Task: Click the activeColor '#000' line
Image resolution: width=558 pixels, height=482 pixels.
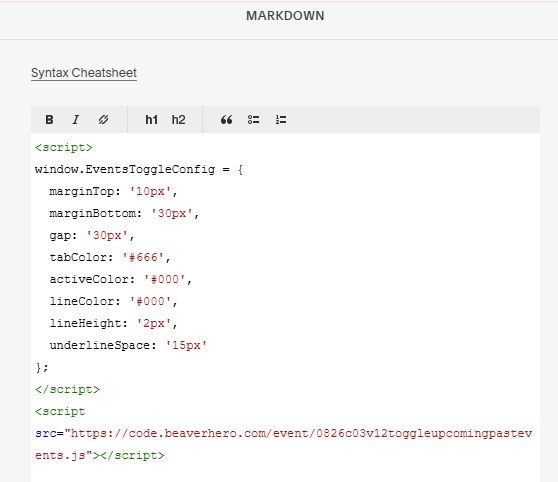Action: pyautogui.click(x=121, y=279)
